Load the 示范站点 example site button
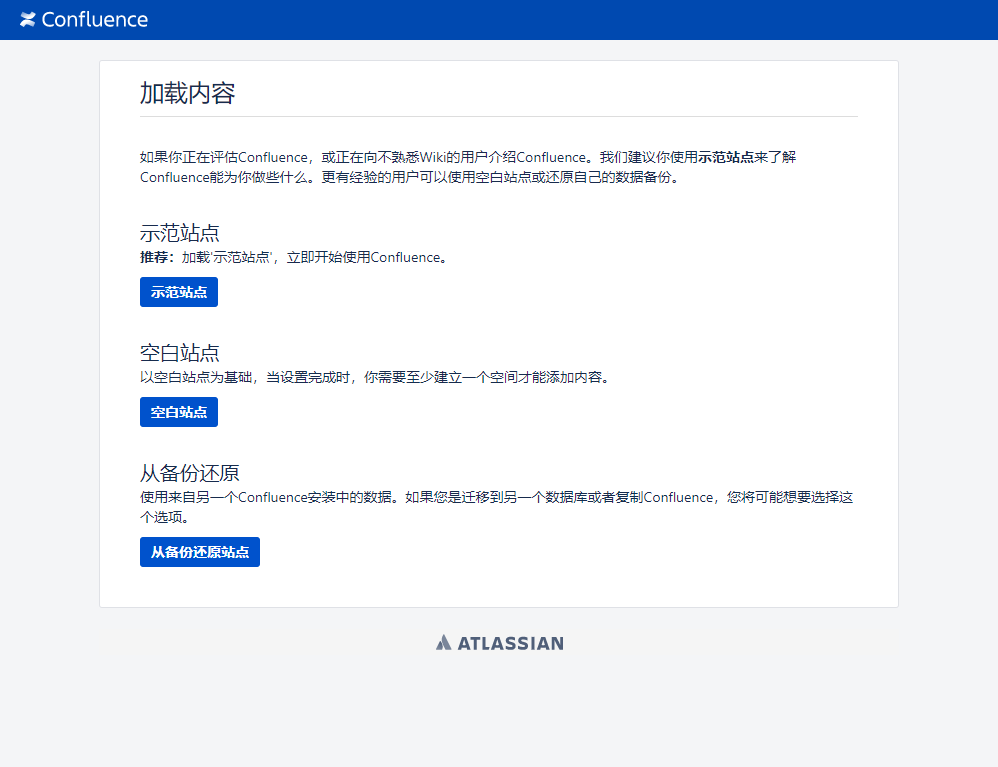The image size is (998, 767). pyautogui.click(x=179, y=292)
